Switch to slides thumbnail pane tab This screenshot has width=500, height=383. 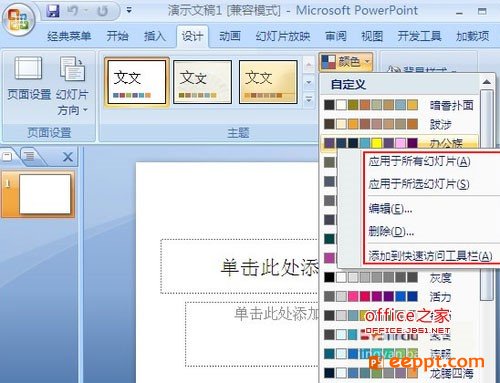click(x=7, y=156)
